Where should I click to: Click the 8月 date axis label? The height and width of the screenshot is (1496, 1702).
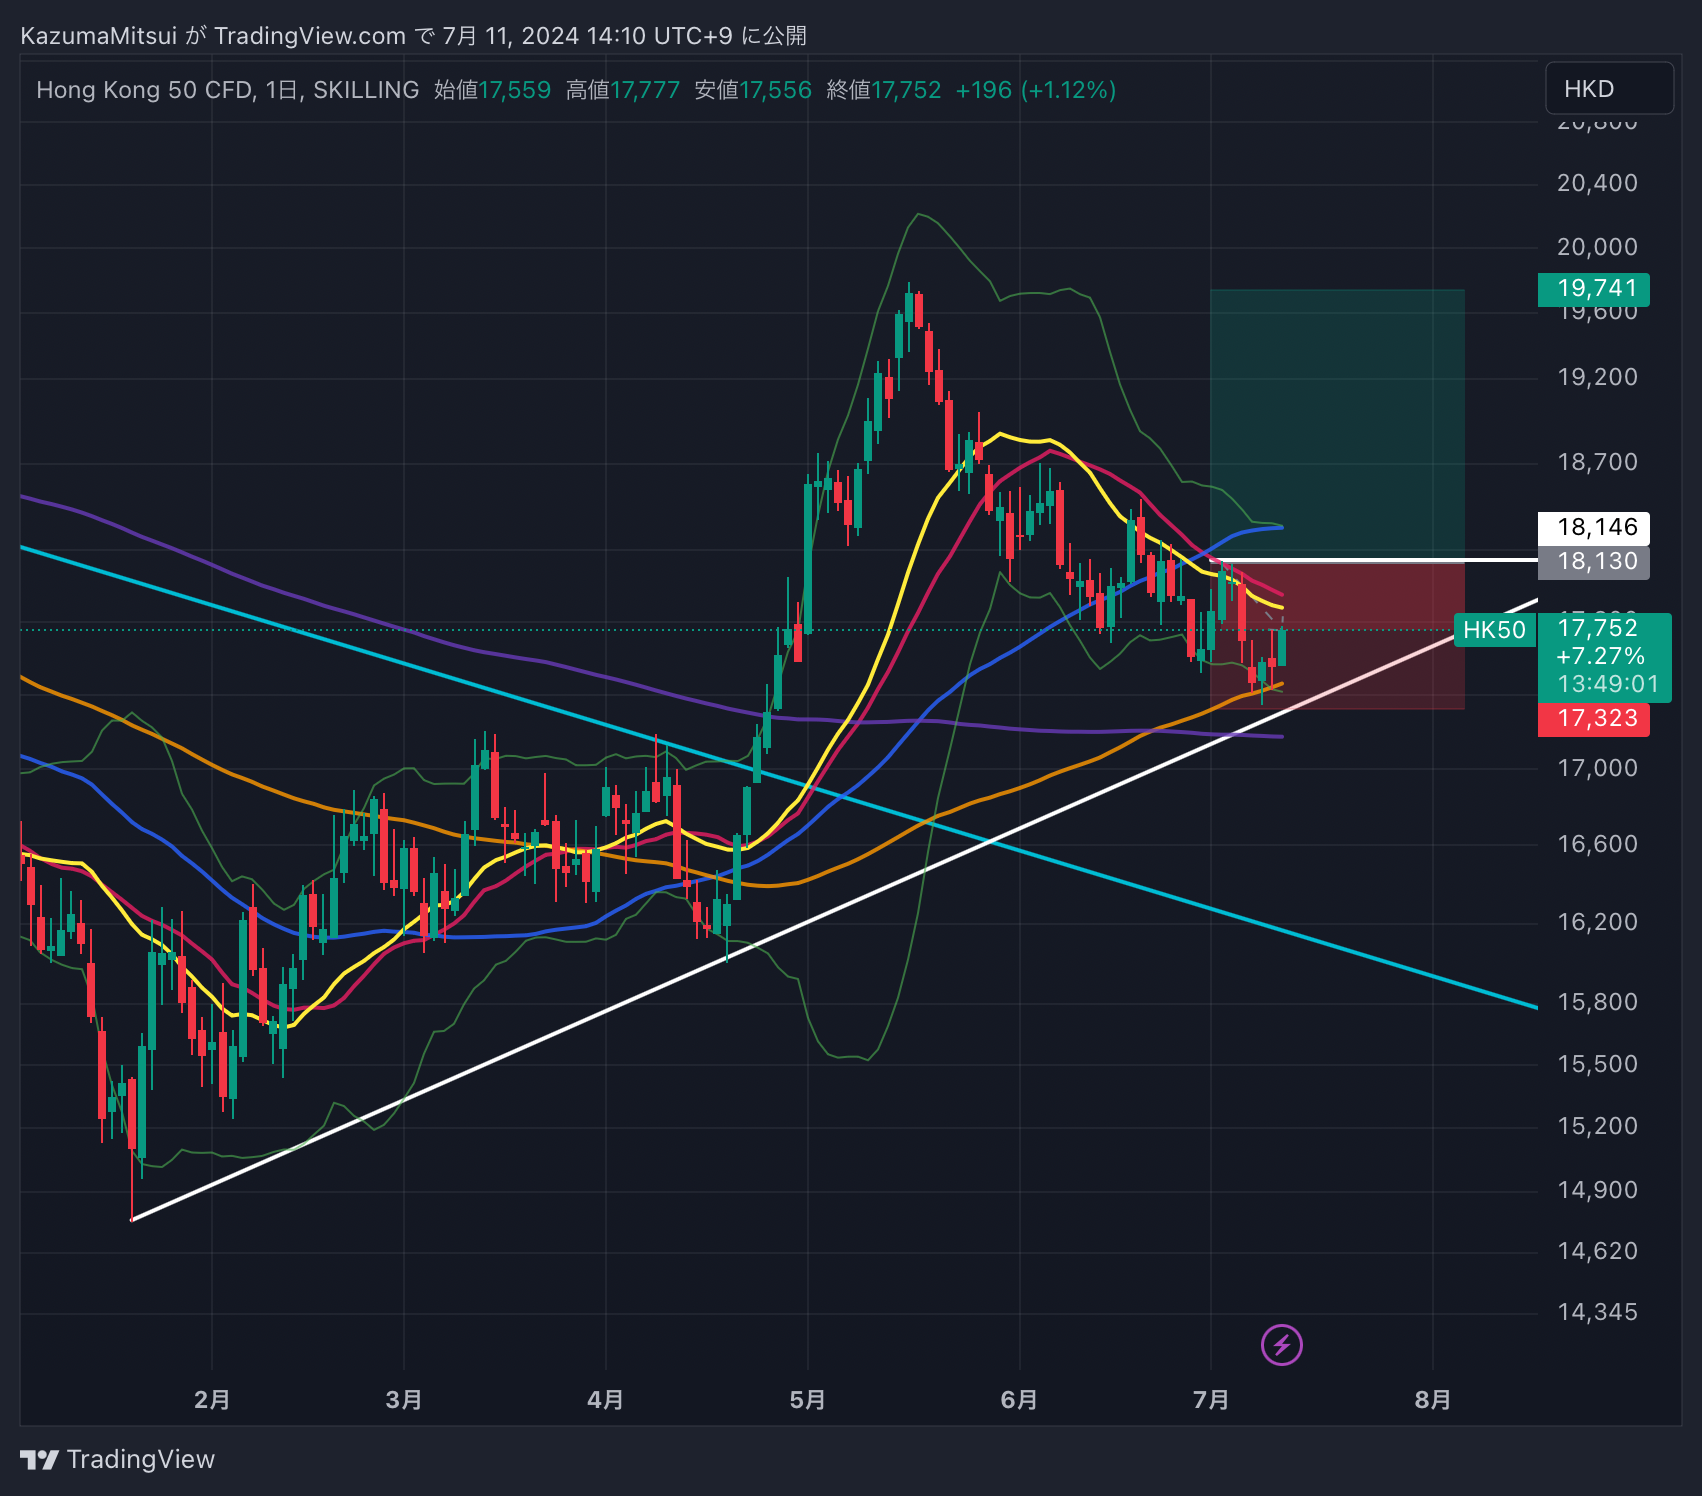click(1433, 1399)
